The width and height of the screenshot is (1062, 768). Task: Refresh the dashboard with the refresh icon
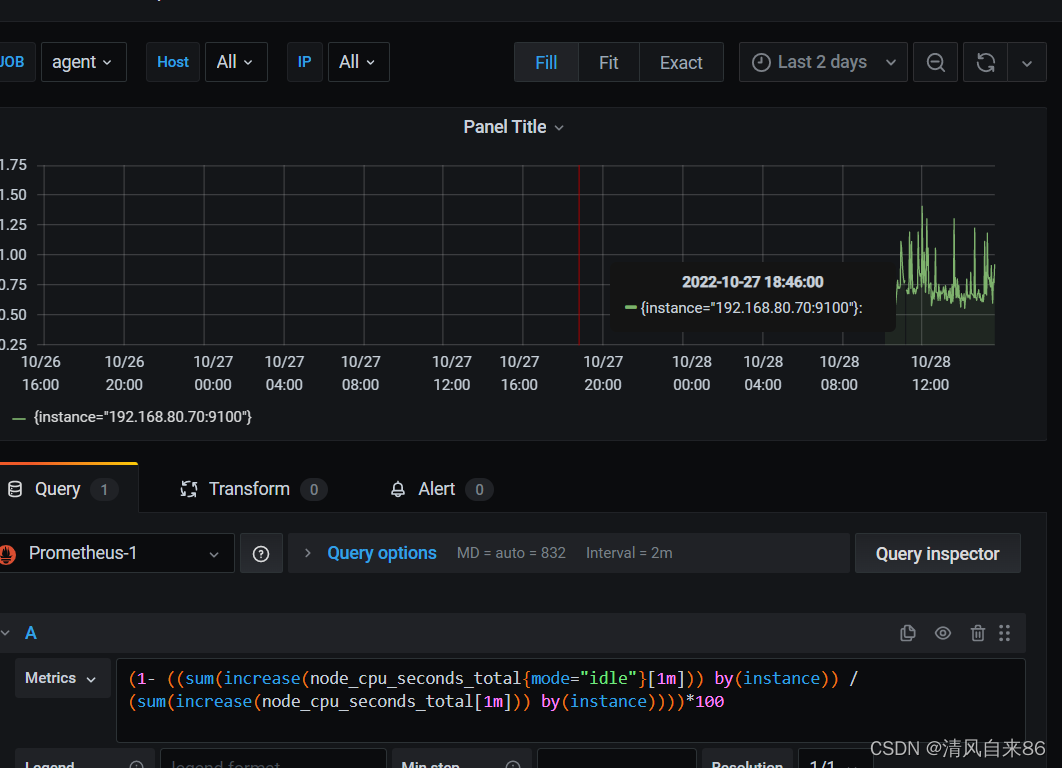click(x=986, y=62)
